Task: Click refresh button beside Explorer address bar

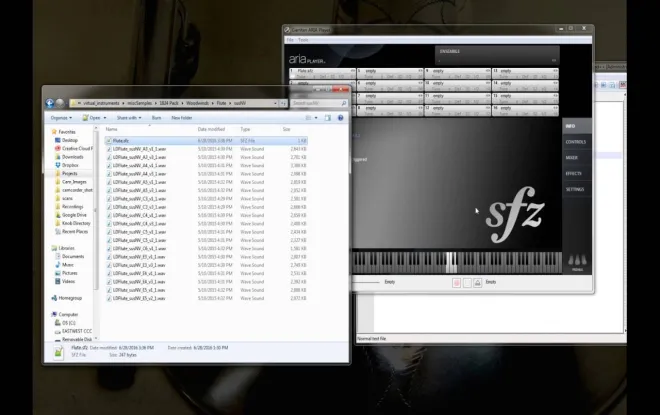Action: 283,103
